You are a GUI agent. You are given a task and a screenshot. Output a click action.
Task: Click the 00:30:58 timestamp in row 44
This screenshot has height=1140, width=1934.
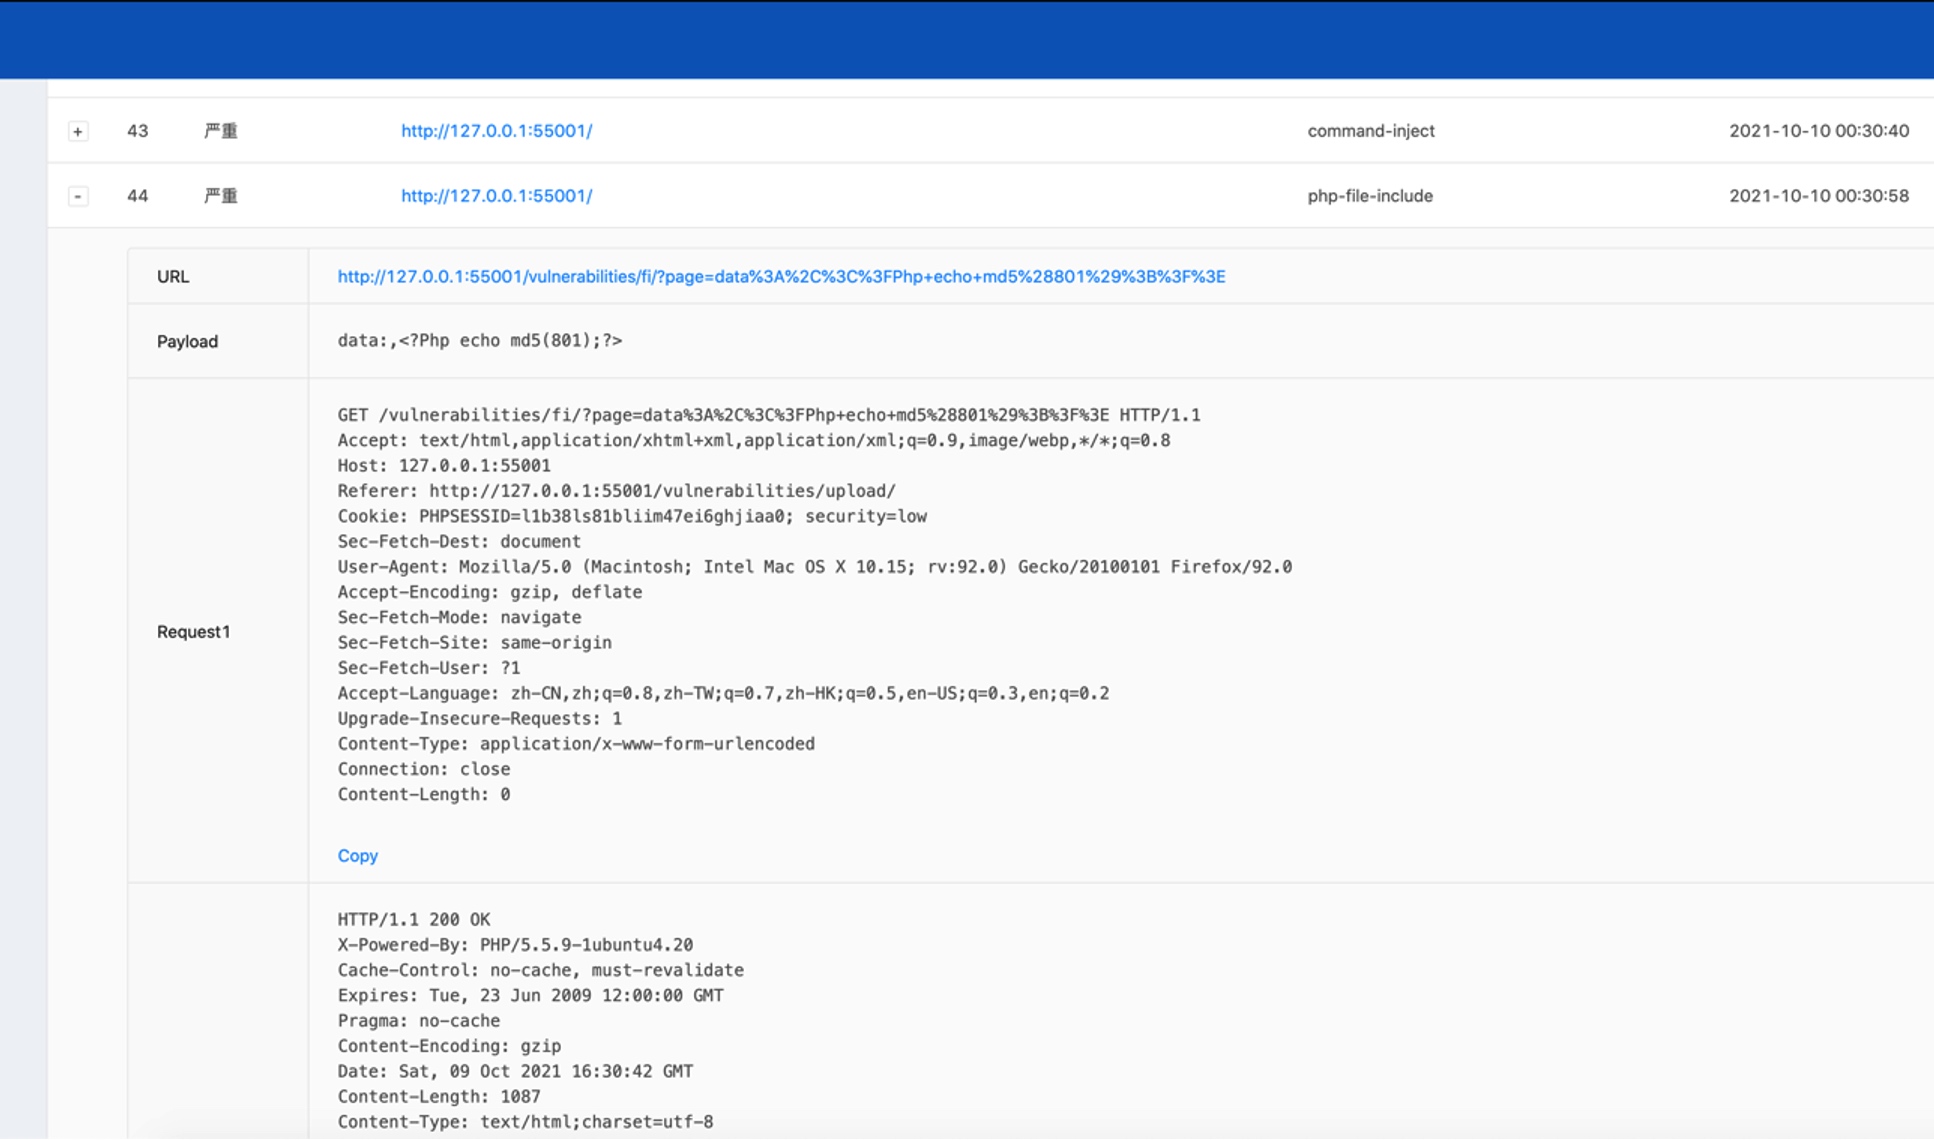click(1818, 196)
